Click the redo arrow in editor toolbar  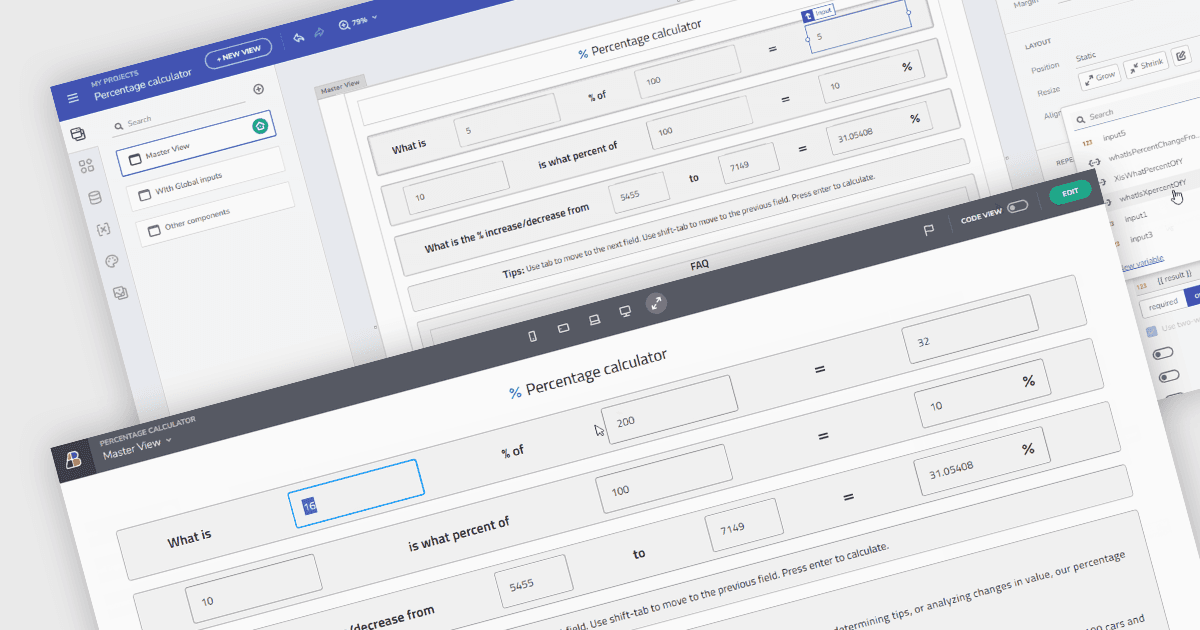[319, 33]
